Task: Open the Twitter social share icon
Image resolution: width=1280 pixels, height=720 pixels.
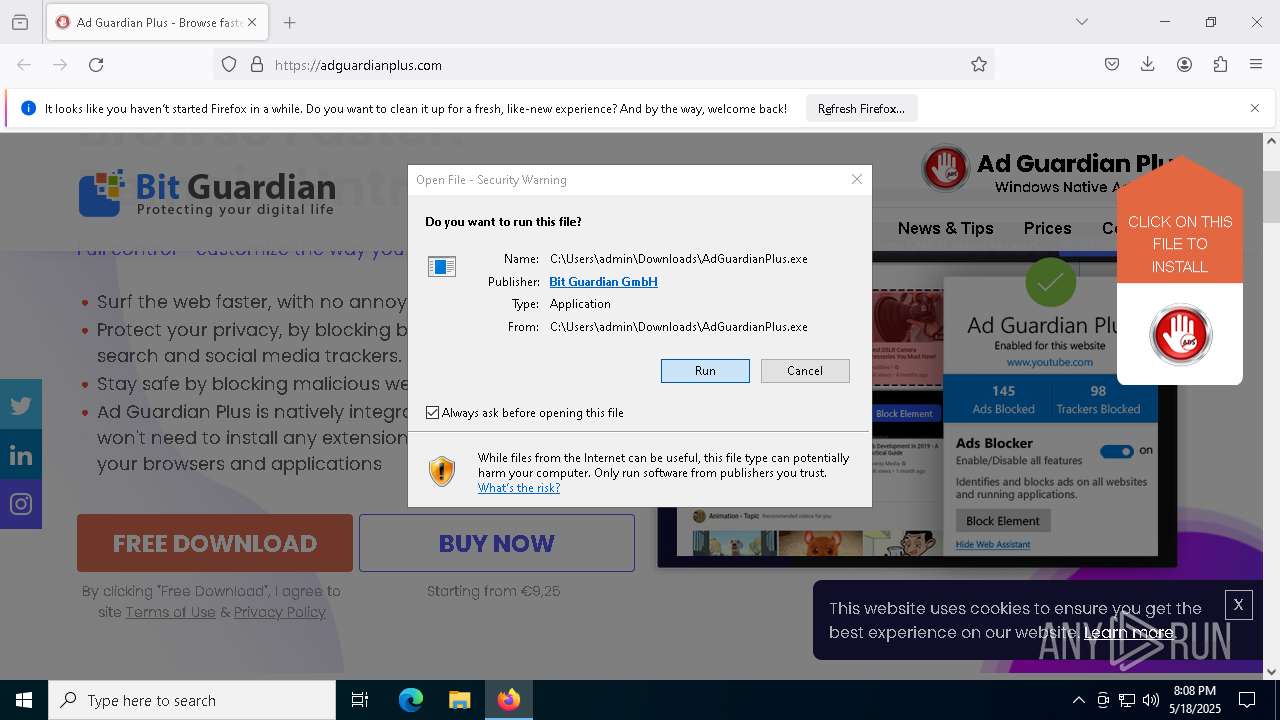Action: [x=21, y=405]
